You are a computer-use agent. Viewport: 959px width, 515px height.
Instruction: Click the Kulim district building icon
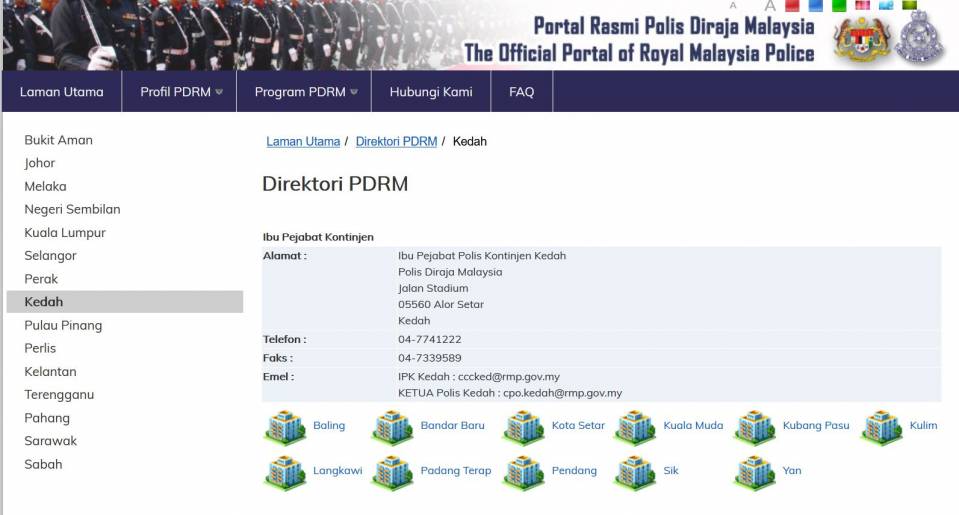(x=881, y=427)
